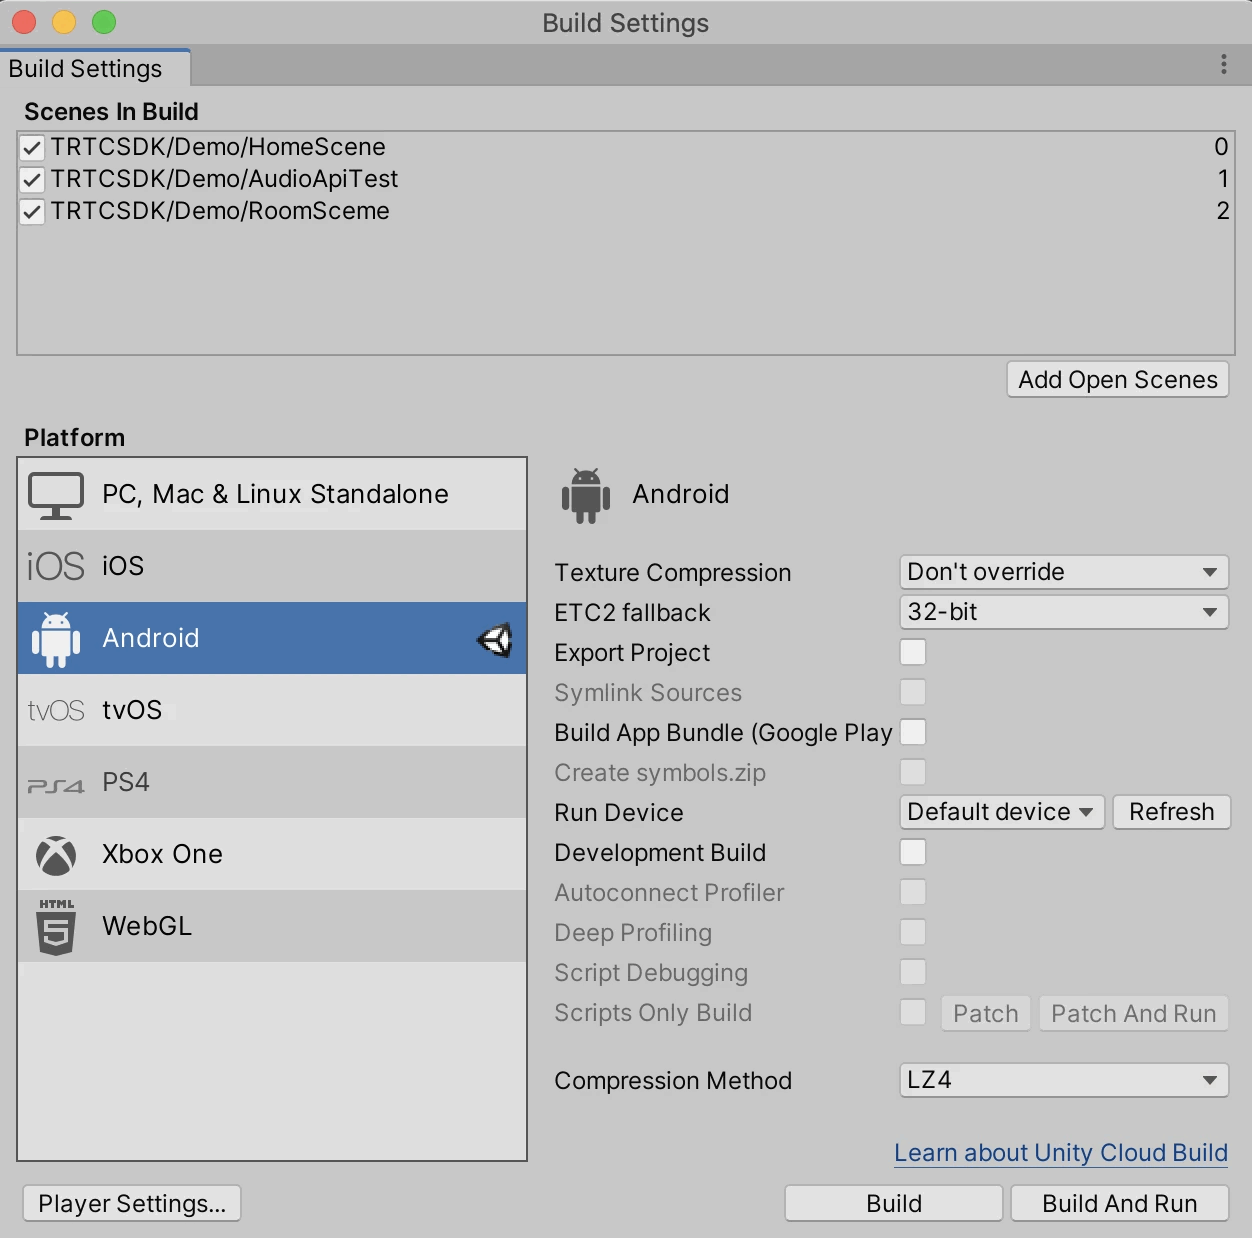Click the Platform section heading
Screen dimensions: 1252x1238
(x=75, y=438)
